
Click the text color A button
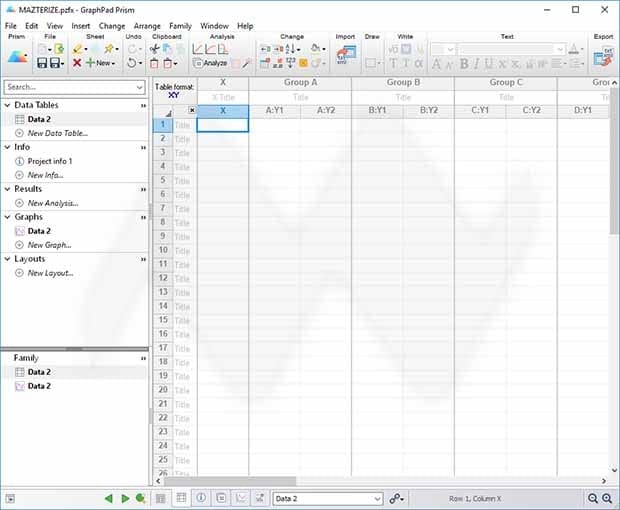574,49
